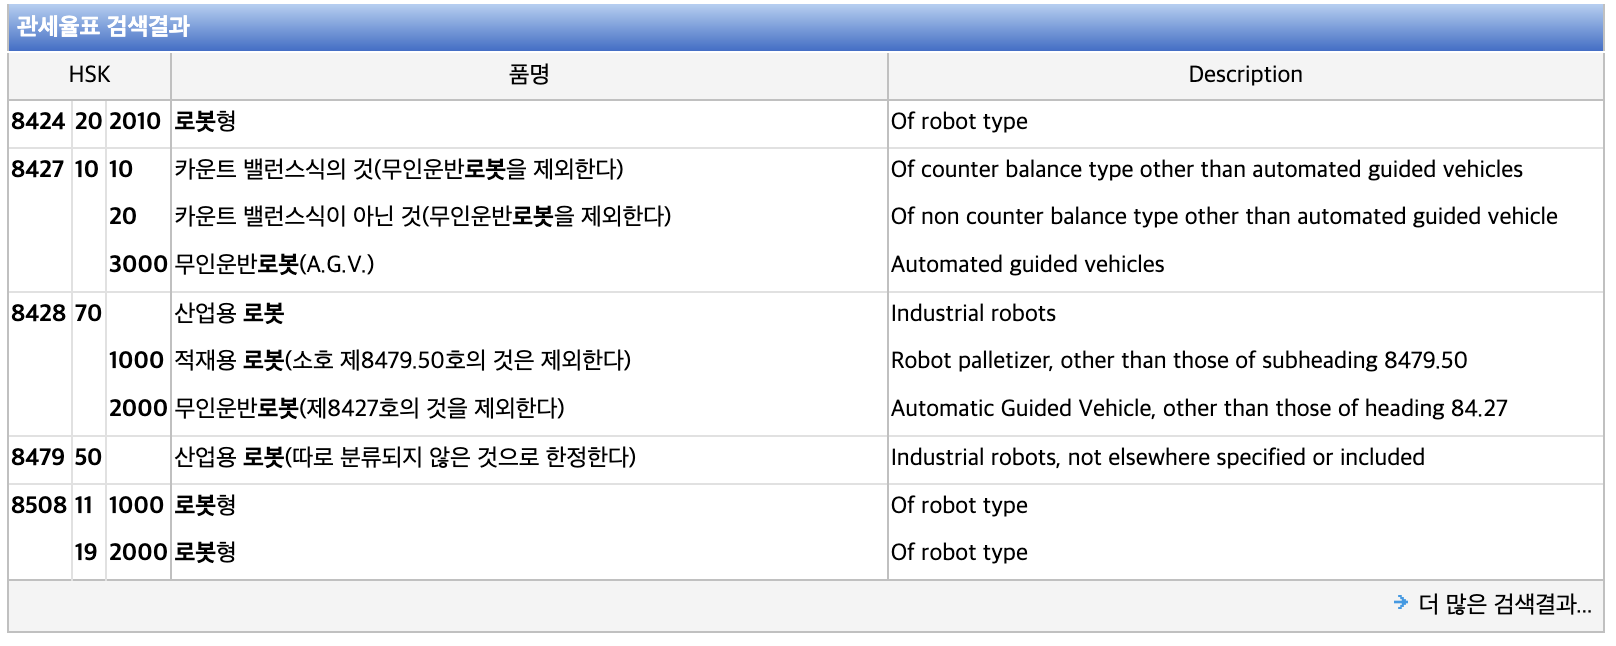Click the Description column header
The width and height of the screenshot is (1616, 646).
[1245, 75]
